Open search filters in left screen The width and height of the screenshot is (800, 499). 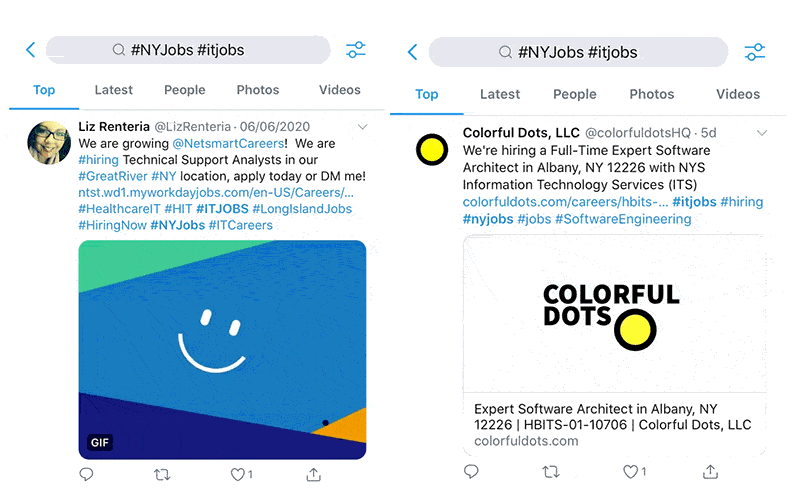pyautogui.click(x=356, y=50)
